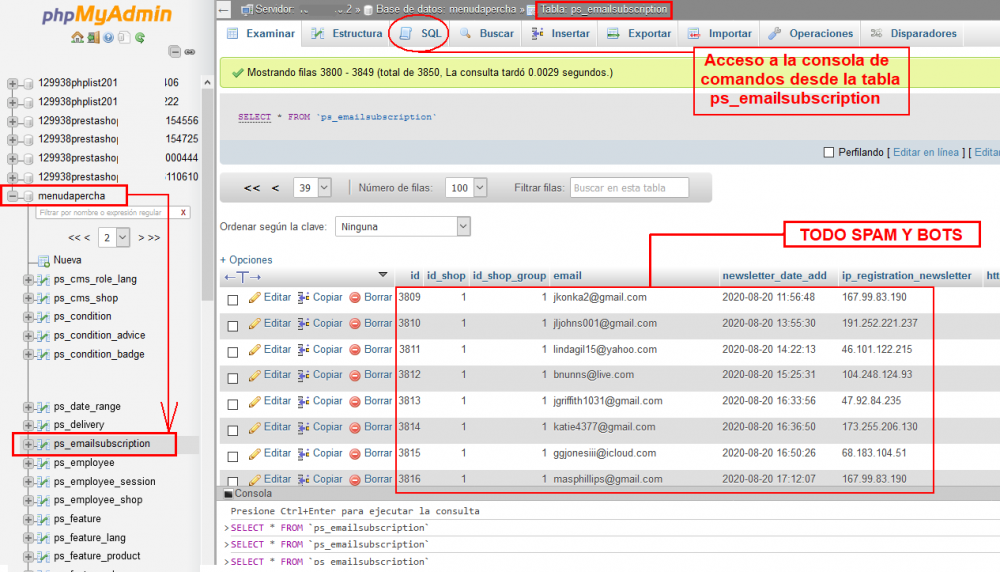This screenshot has height=572, width=1000.
Task: Open the Buscar tab
Action: click(487, 33)
